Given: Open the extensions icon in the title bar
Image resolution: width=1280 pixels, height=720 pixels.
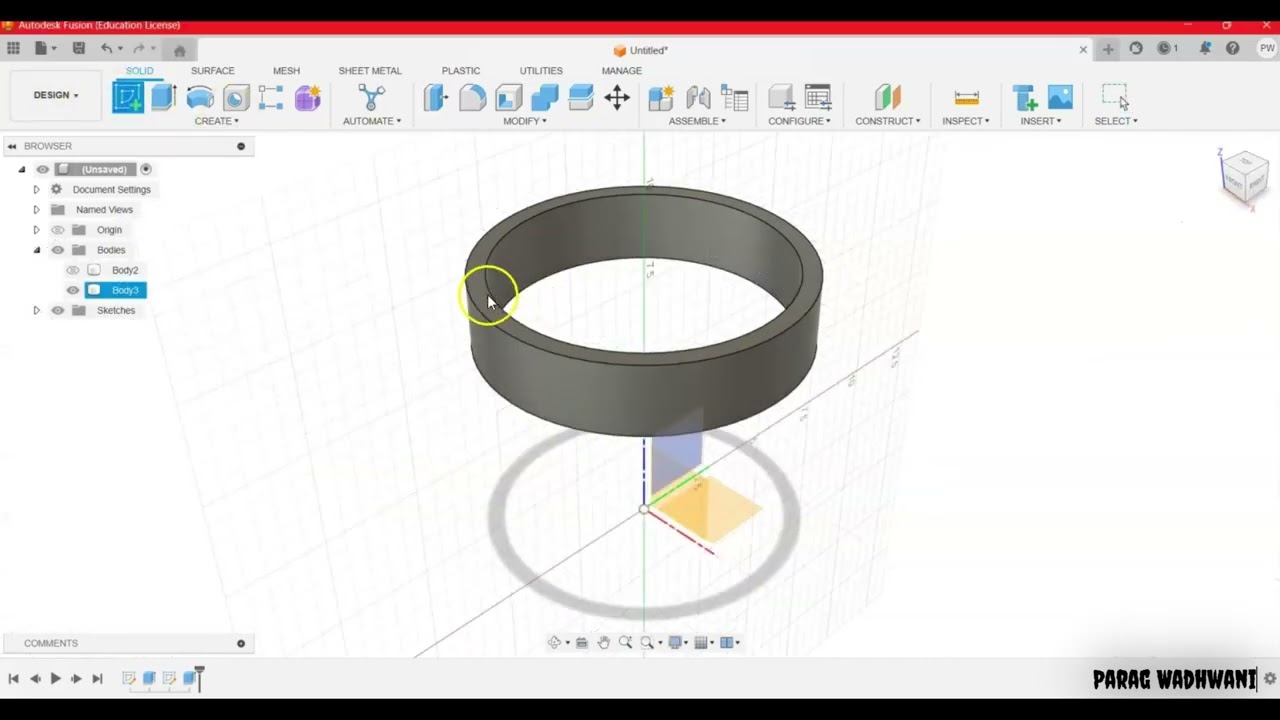Looking at the screenshot, I should (1136, 48).
